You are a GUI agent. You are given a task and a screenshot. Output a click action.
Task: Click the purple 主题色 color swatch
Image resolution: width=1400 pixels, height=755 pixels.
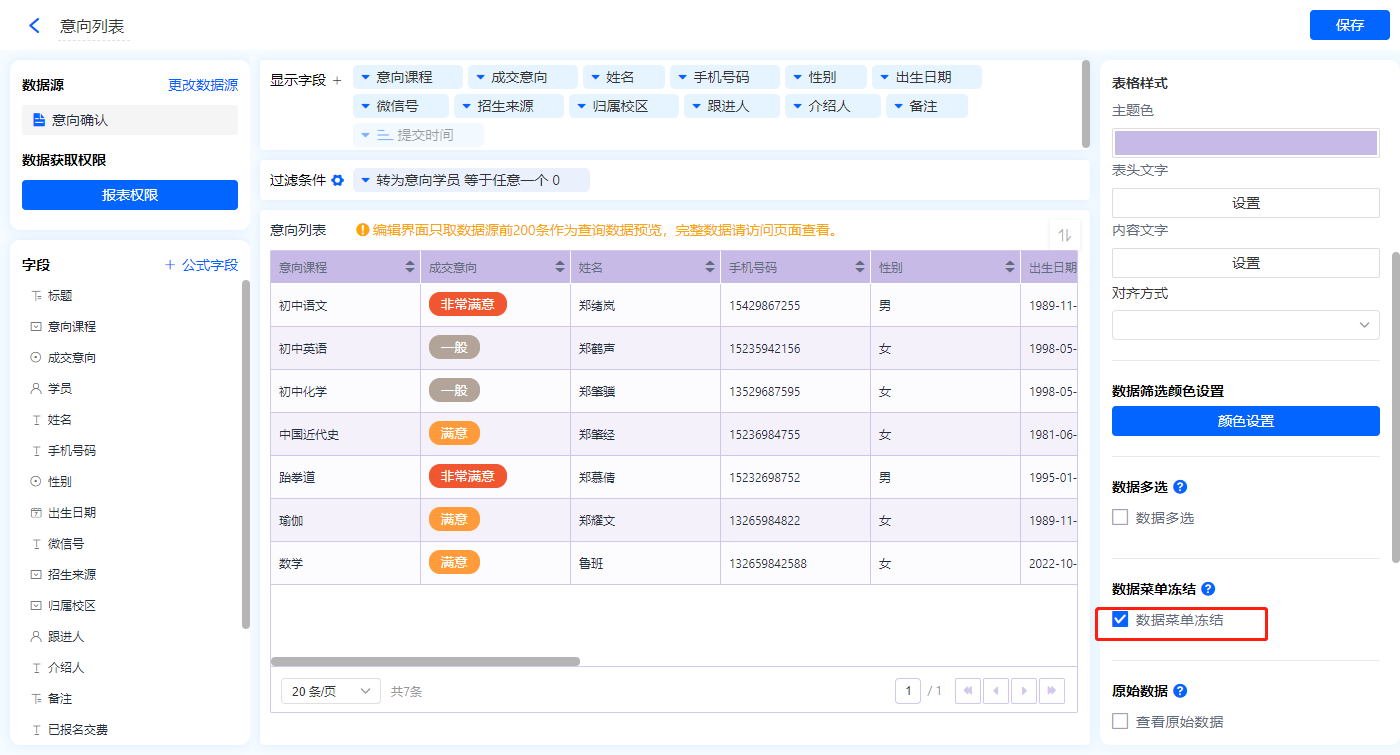[x=1245, y=142]
